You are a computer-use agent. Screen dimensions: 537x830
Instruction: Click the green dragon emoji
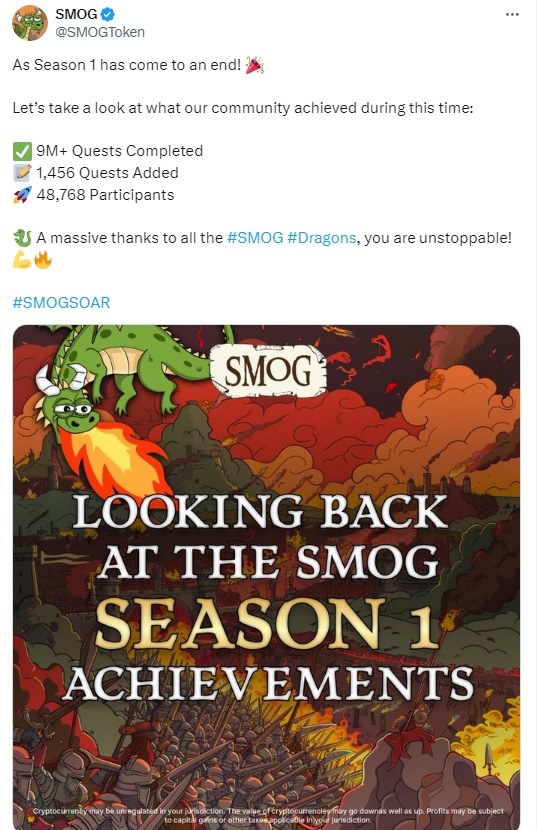22,238
